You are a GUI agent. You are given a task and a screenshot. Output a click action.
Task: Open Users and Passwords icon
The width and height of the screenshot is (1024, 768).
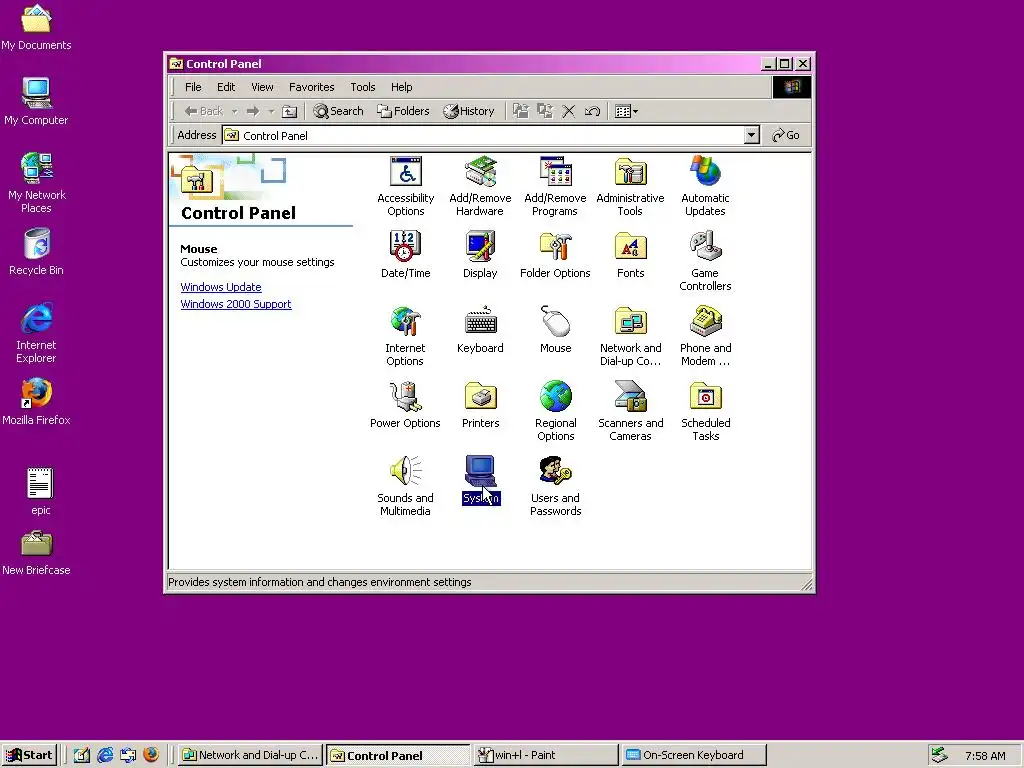point(555,487)
